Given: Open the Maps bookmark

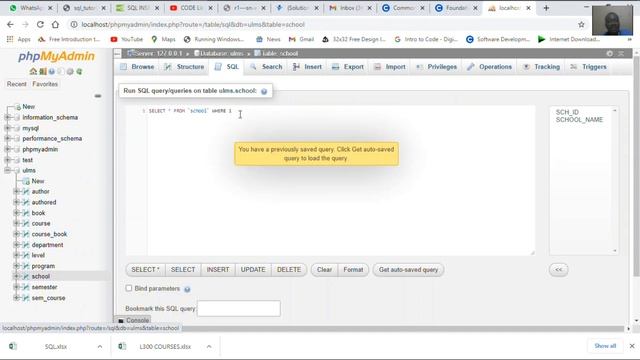Looking at the screenshot, I should [163, 39].
